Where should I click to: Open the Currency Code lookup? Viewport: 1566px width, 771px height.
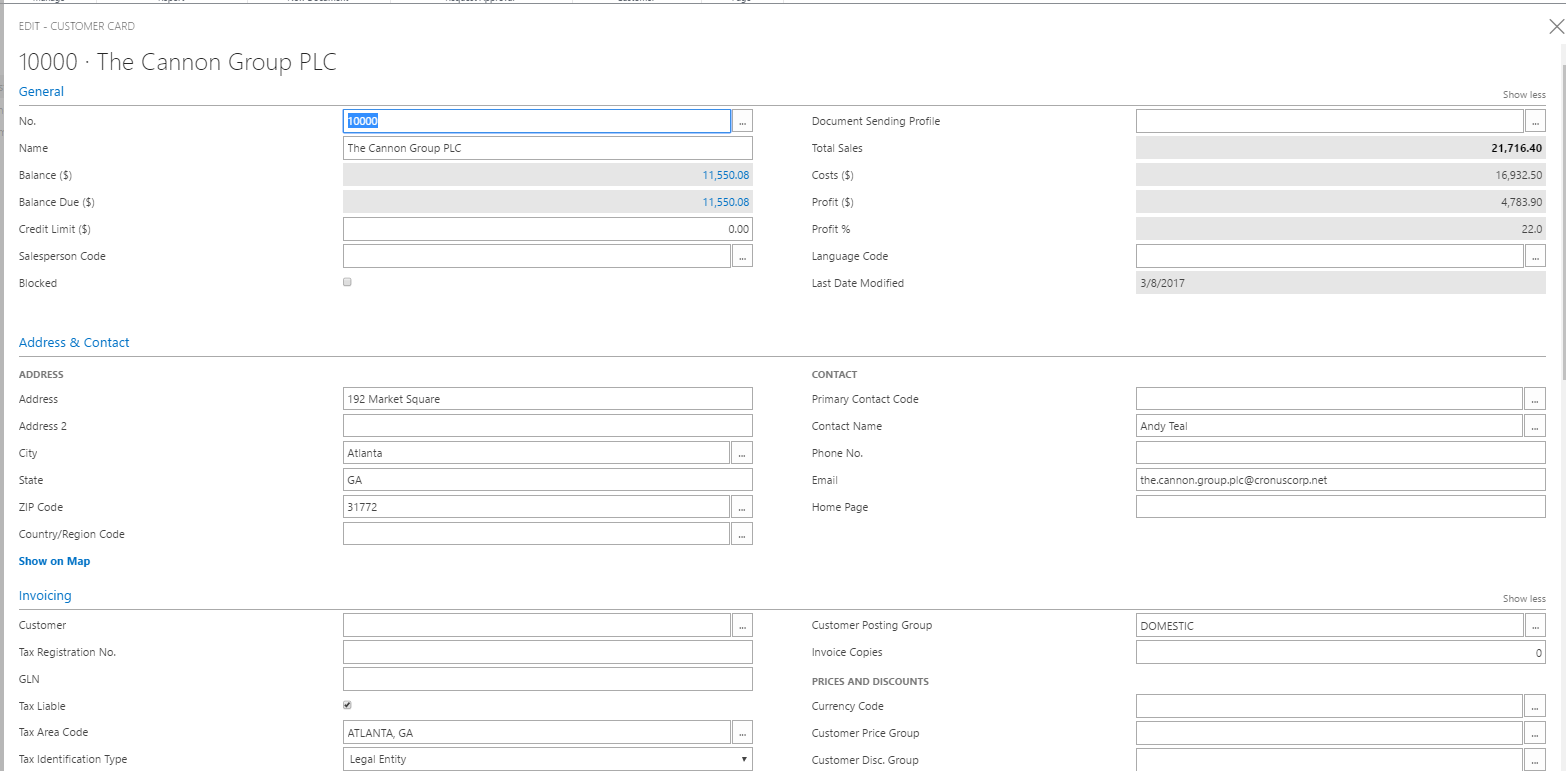point(1536,705)
